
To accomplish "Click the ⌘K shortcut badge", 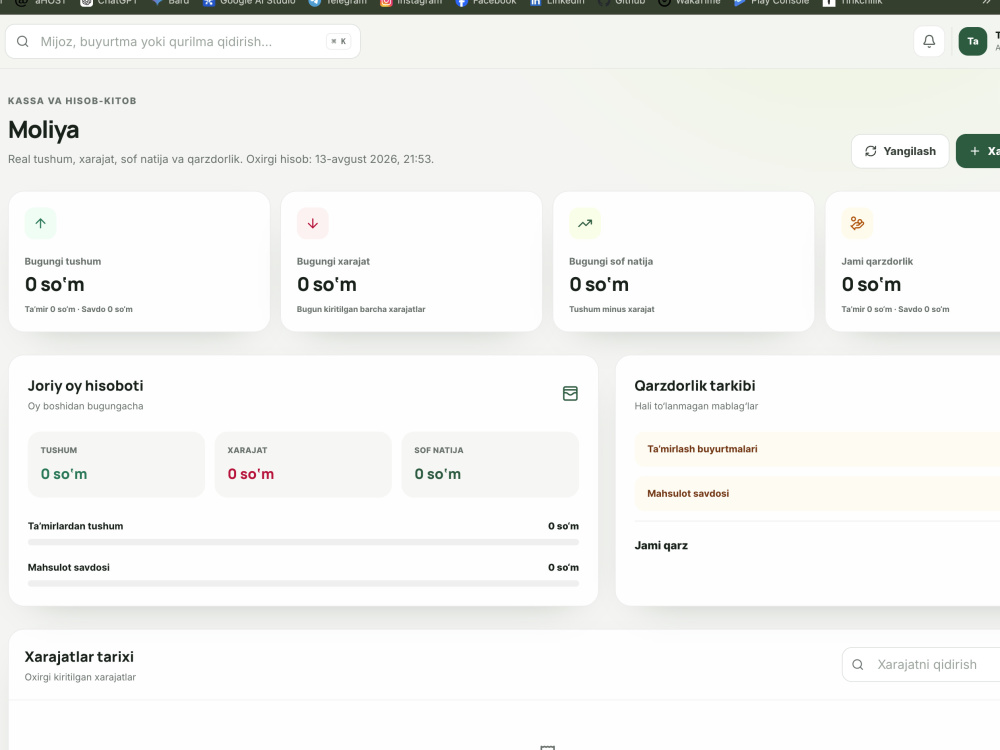I will (x=339, y=41).
